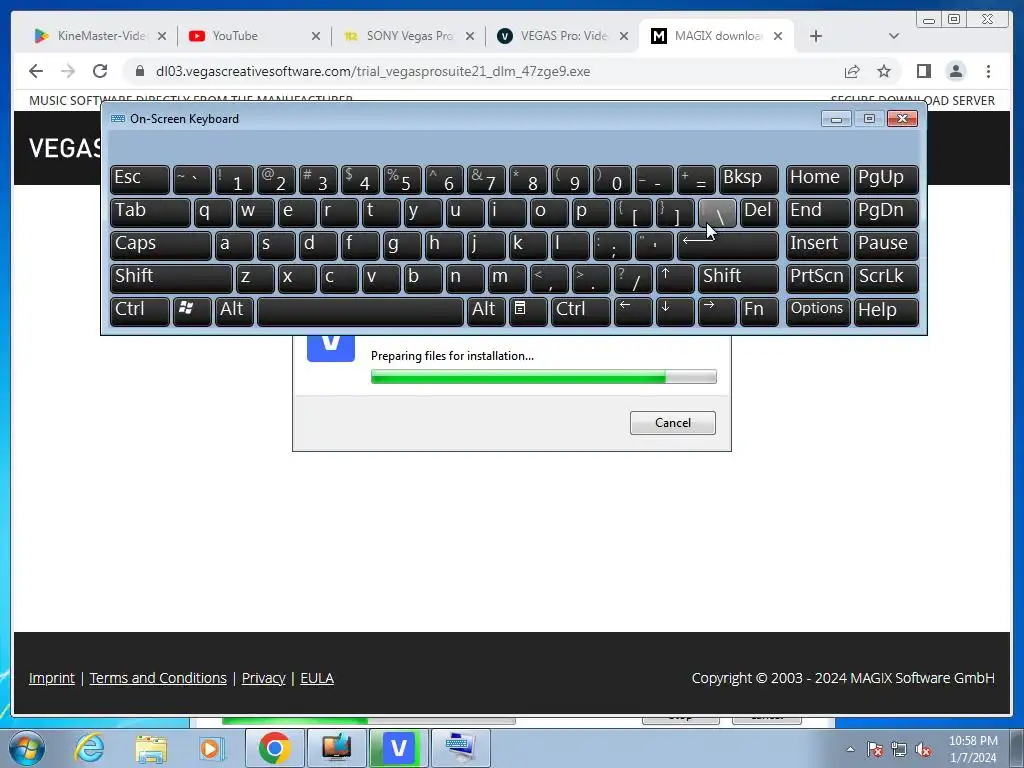Click the Del key
The height and width of the screenshot is (768, 1024).
[x=760, y=212]
